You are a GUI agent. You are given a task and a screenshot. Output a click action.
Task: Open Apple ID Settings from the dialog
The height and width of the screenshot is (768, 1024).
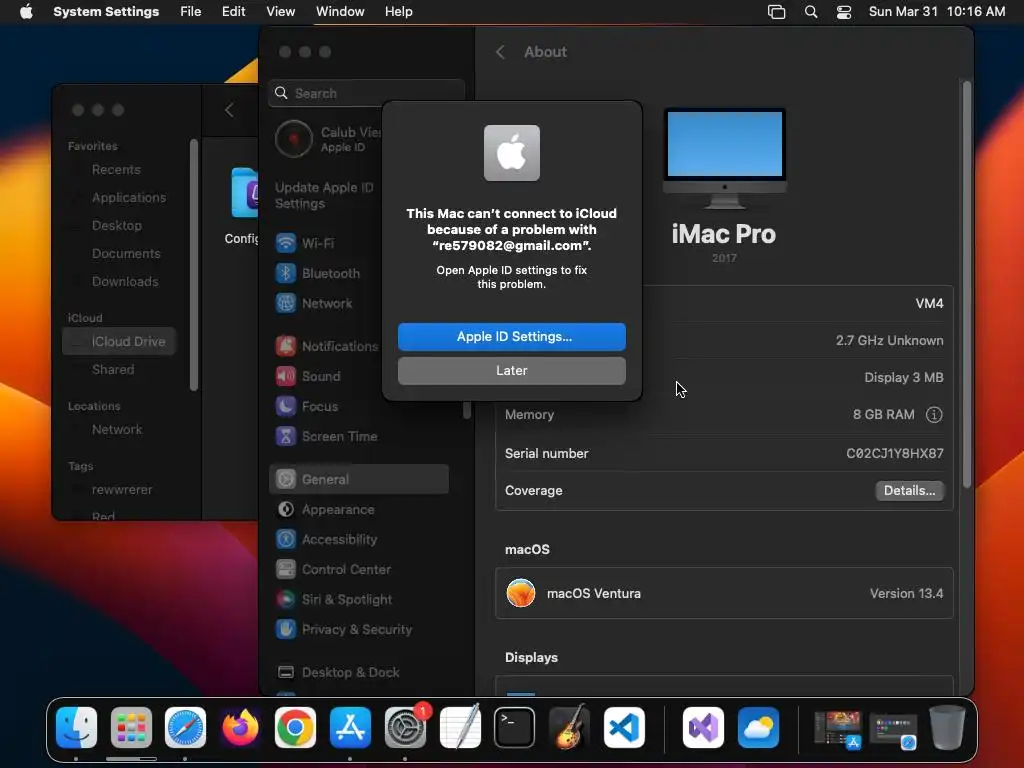click(x=511, y=336)
